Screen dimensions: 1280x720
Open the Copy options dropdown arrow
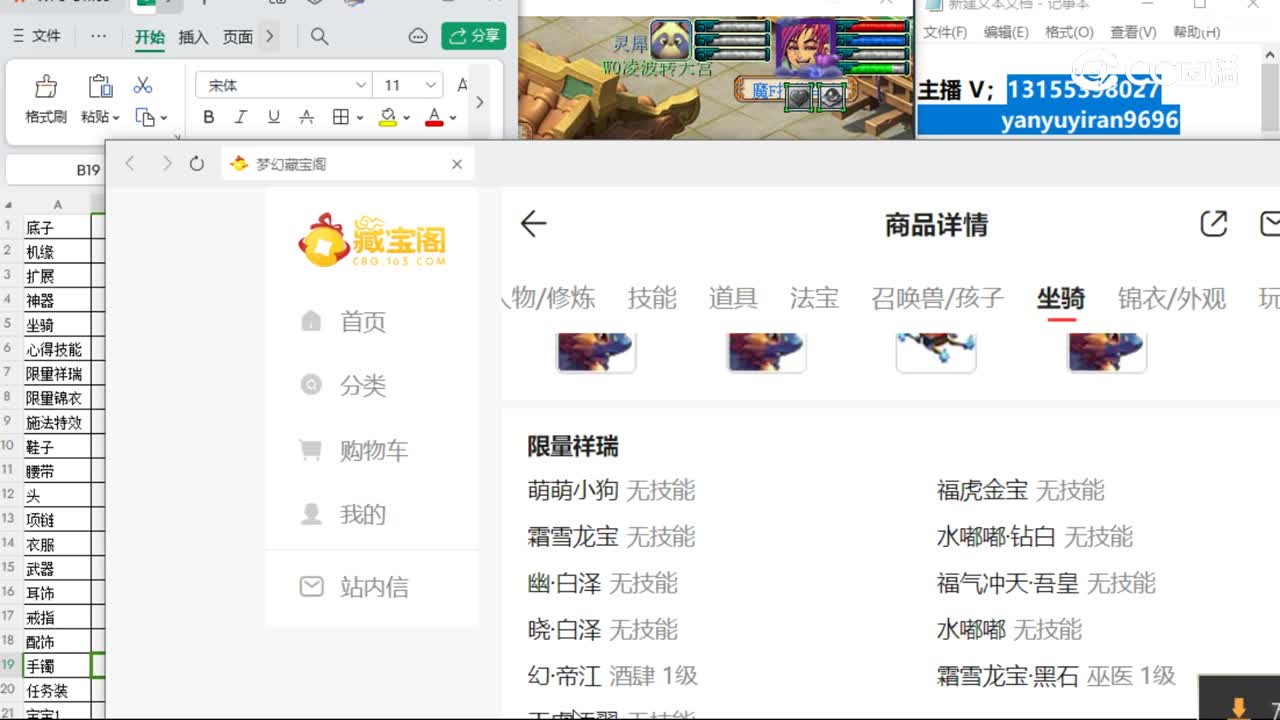click(163, 118)
